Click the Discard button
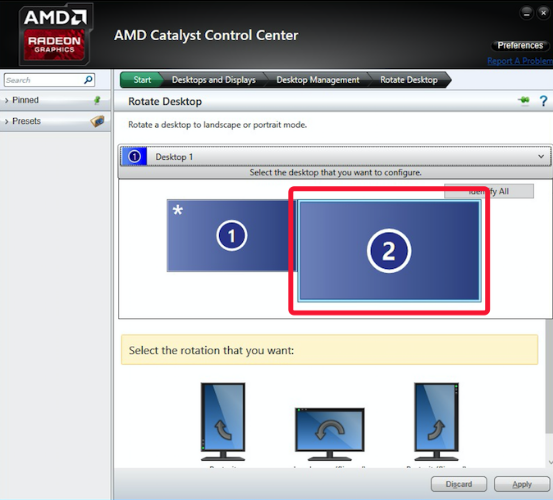553x500 pixels. coord(459,484)
